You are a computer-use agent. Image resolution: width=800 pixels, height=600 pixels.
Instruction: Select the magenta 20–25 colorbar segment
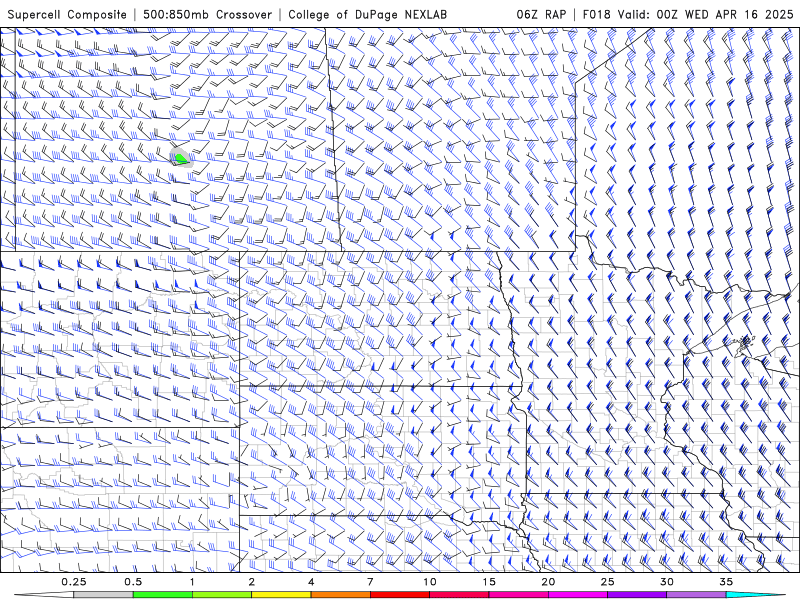click(578, 595)
